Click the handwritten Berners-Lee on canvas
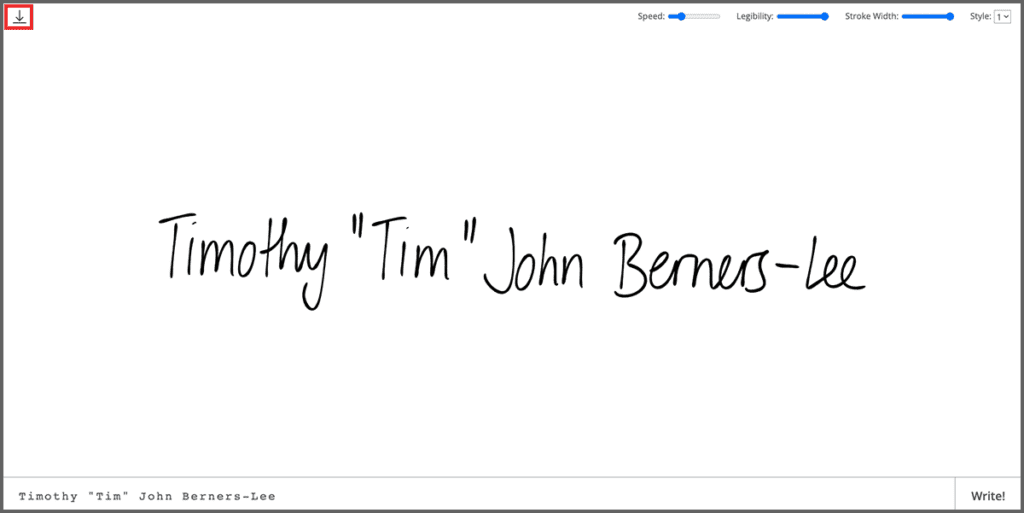The image size is (1024, 513). [x=738, y=265]
